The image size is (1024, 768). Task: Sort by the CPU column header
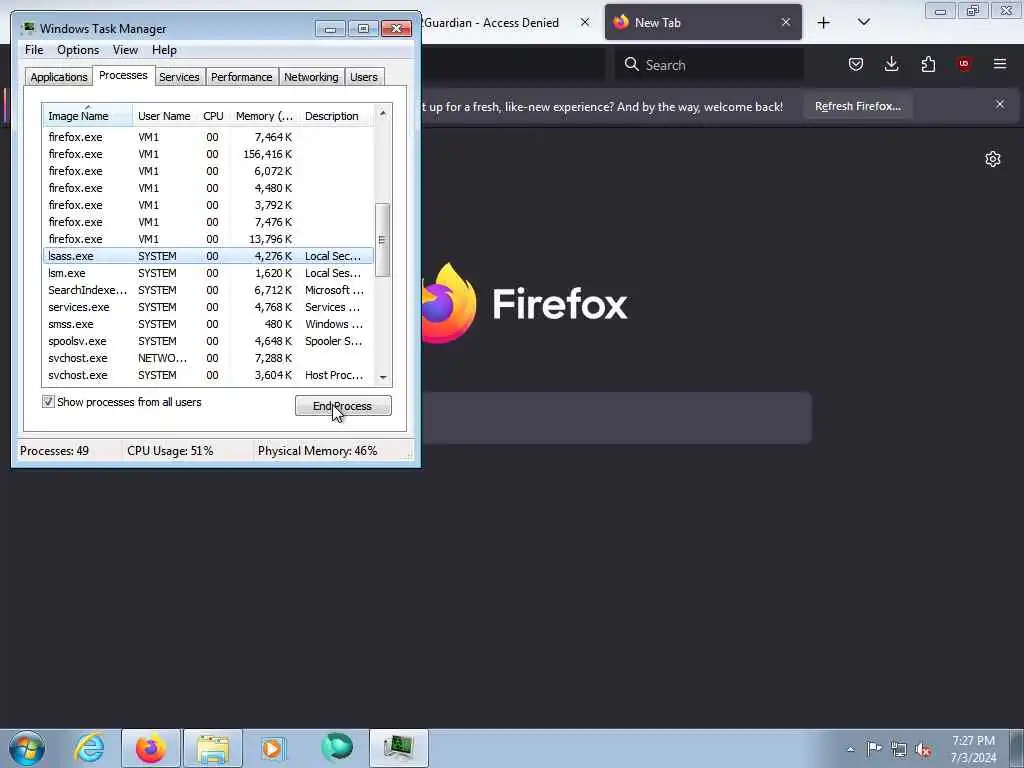click(x=214, y=116)
